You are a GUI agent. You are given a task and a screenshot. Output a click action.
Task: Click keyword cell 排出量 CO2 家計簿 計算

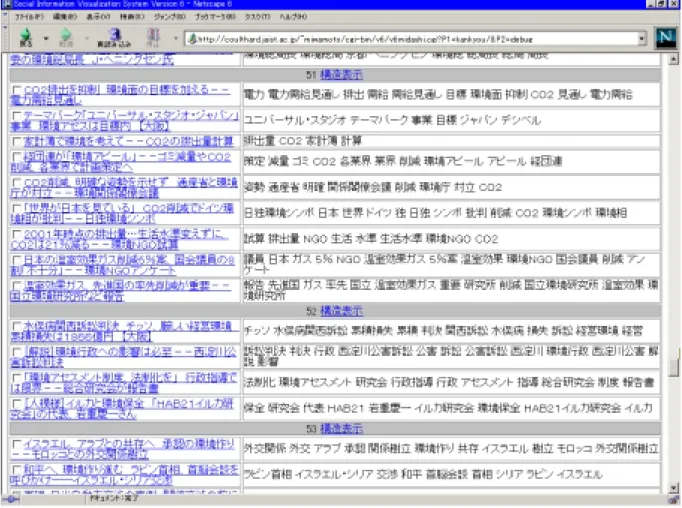click(x=451, y=141)
